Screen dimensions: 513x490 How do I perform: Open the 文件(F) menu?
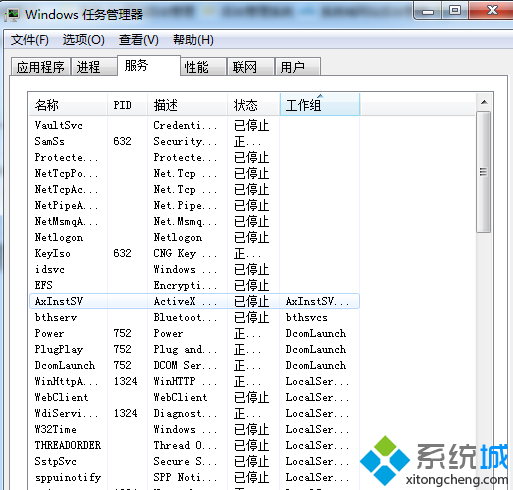pos(30,40)
